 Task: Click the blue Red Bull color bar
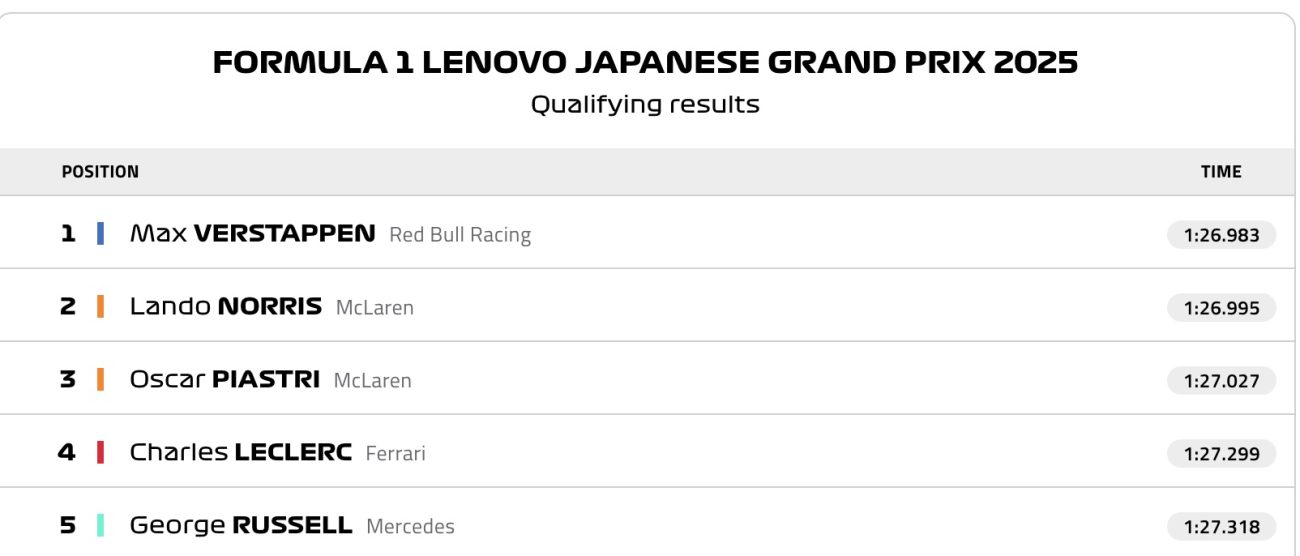pyautogui.click(x=100, y=234)
